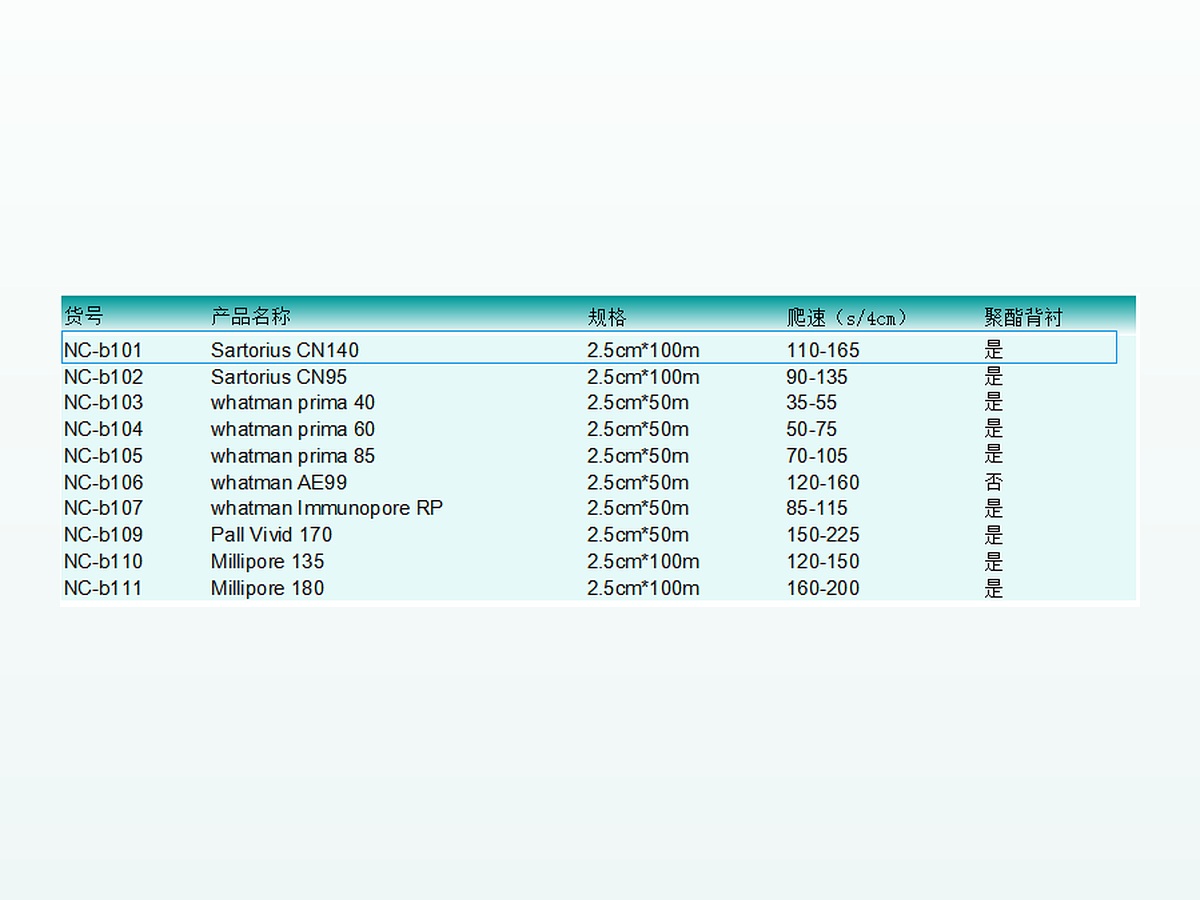Click the 70-105 speed value
This screenshot has height=900, width=1200.
817,456
